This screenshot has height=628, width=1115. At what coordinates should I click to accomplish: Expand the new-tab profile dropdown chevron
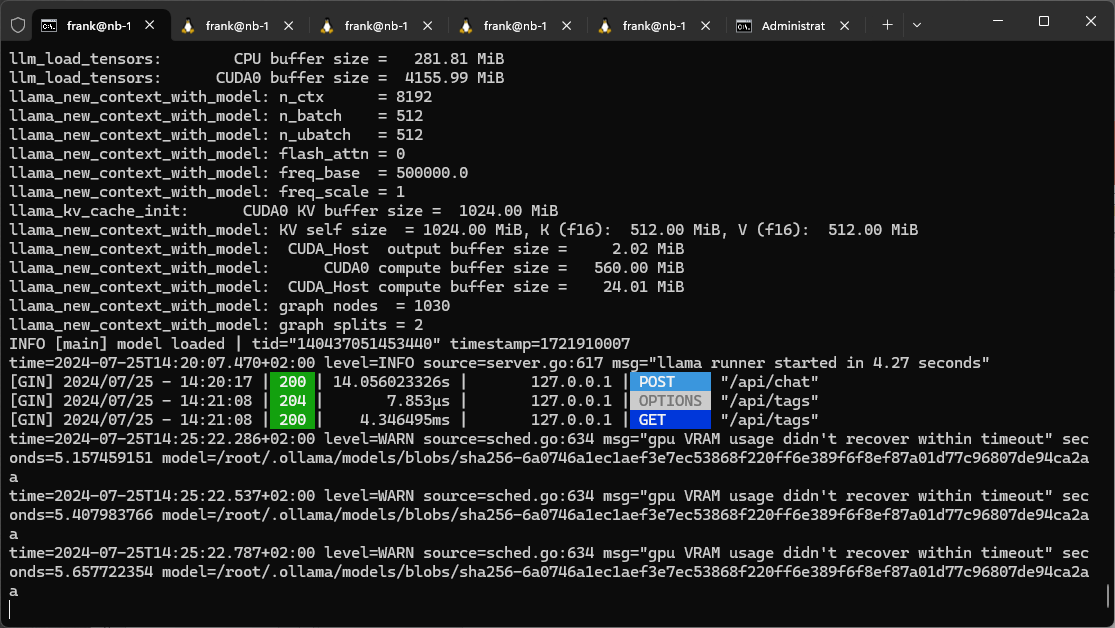pos(916,25)
